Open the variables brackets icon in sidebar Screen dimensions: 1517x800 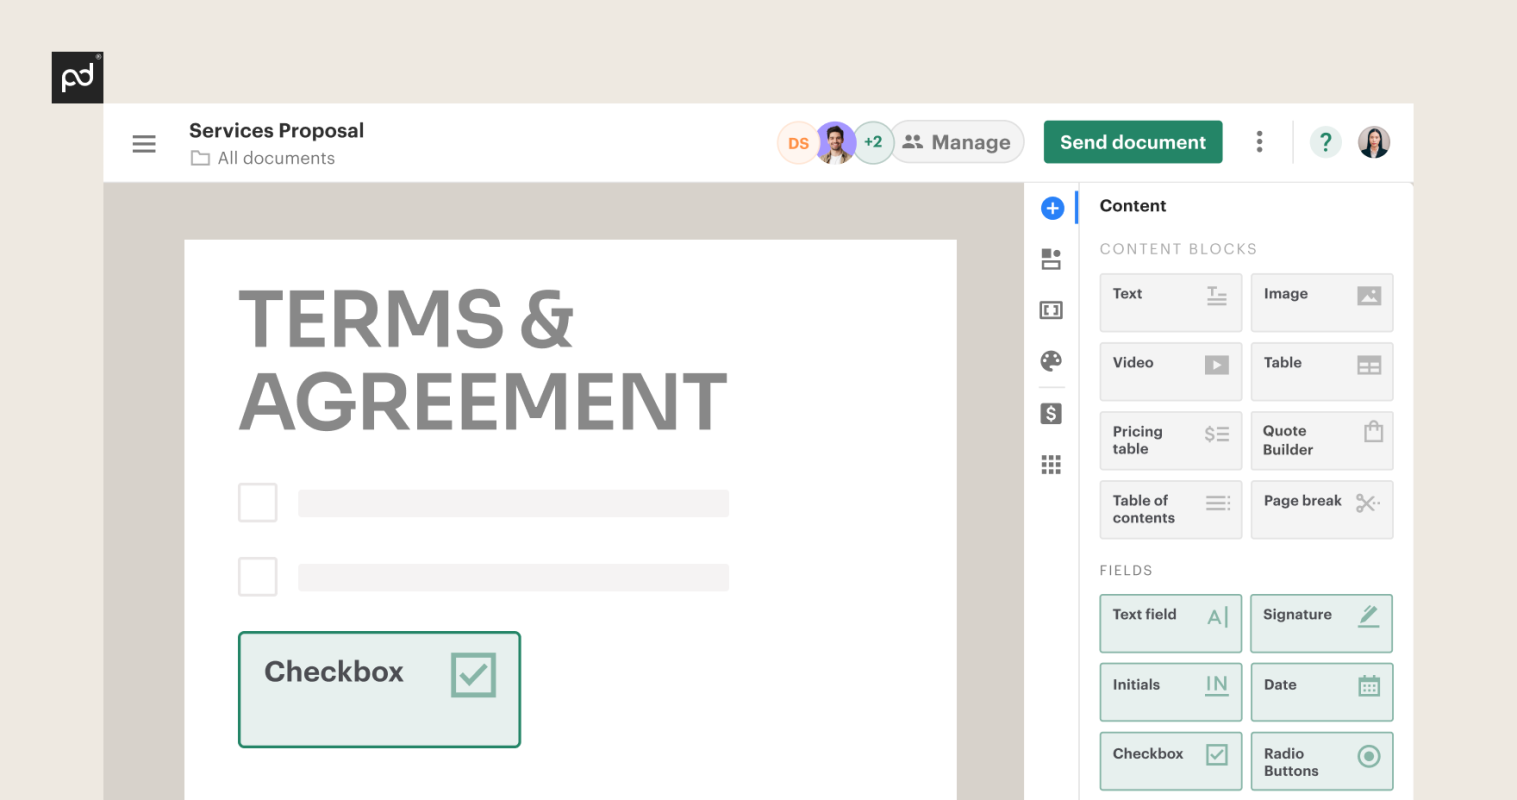(1051, 310)
